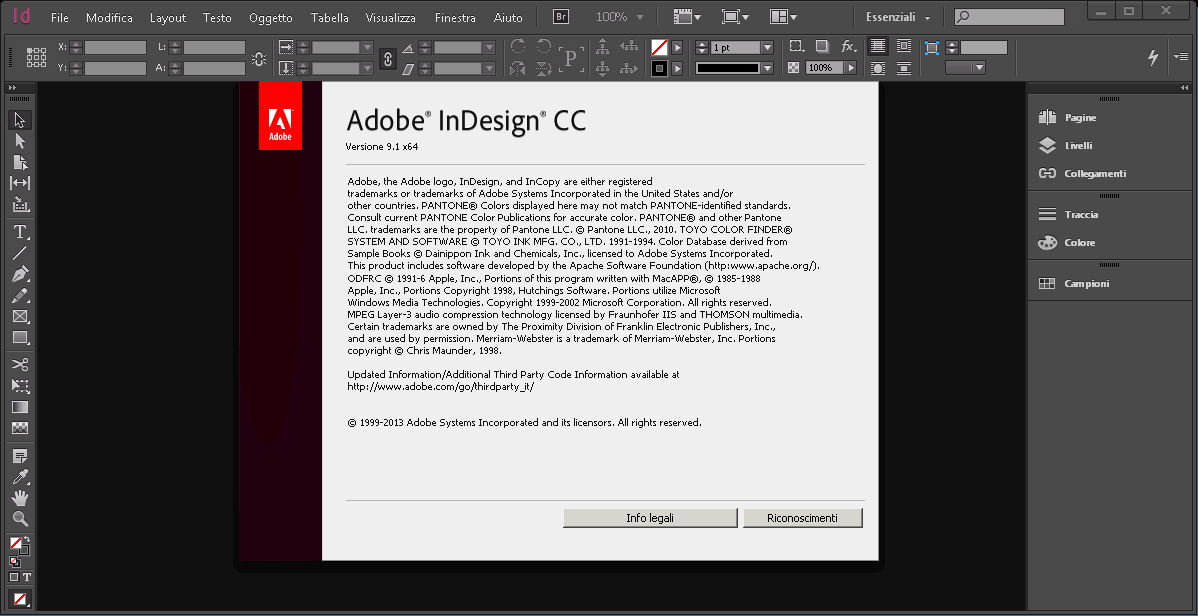Open the stroke weight 1 pt dropdown
The width and height of the screenshot is (1198, 616).
pyautogui.click(x=767, y=47)
